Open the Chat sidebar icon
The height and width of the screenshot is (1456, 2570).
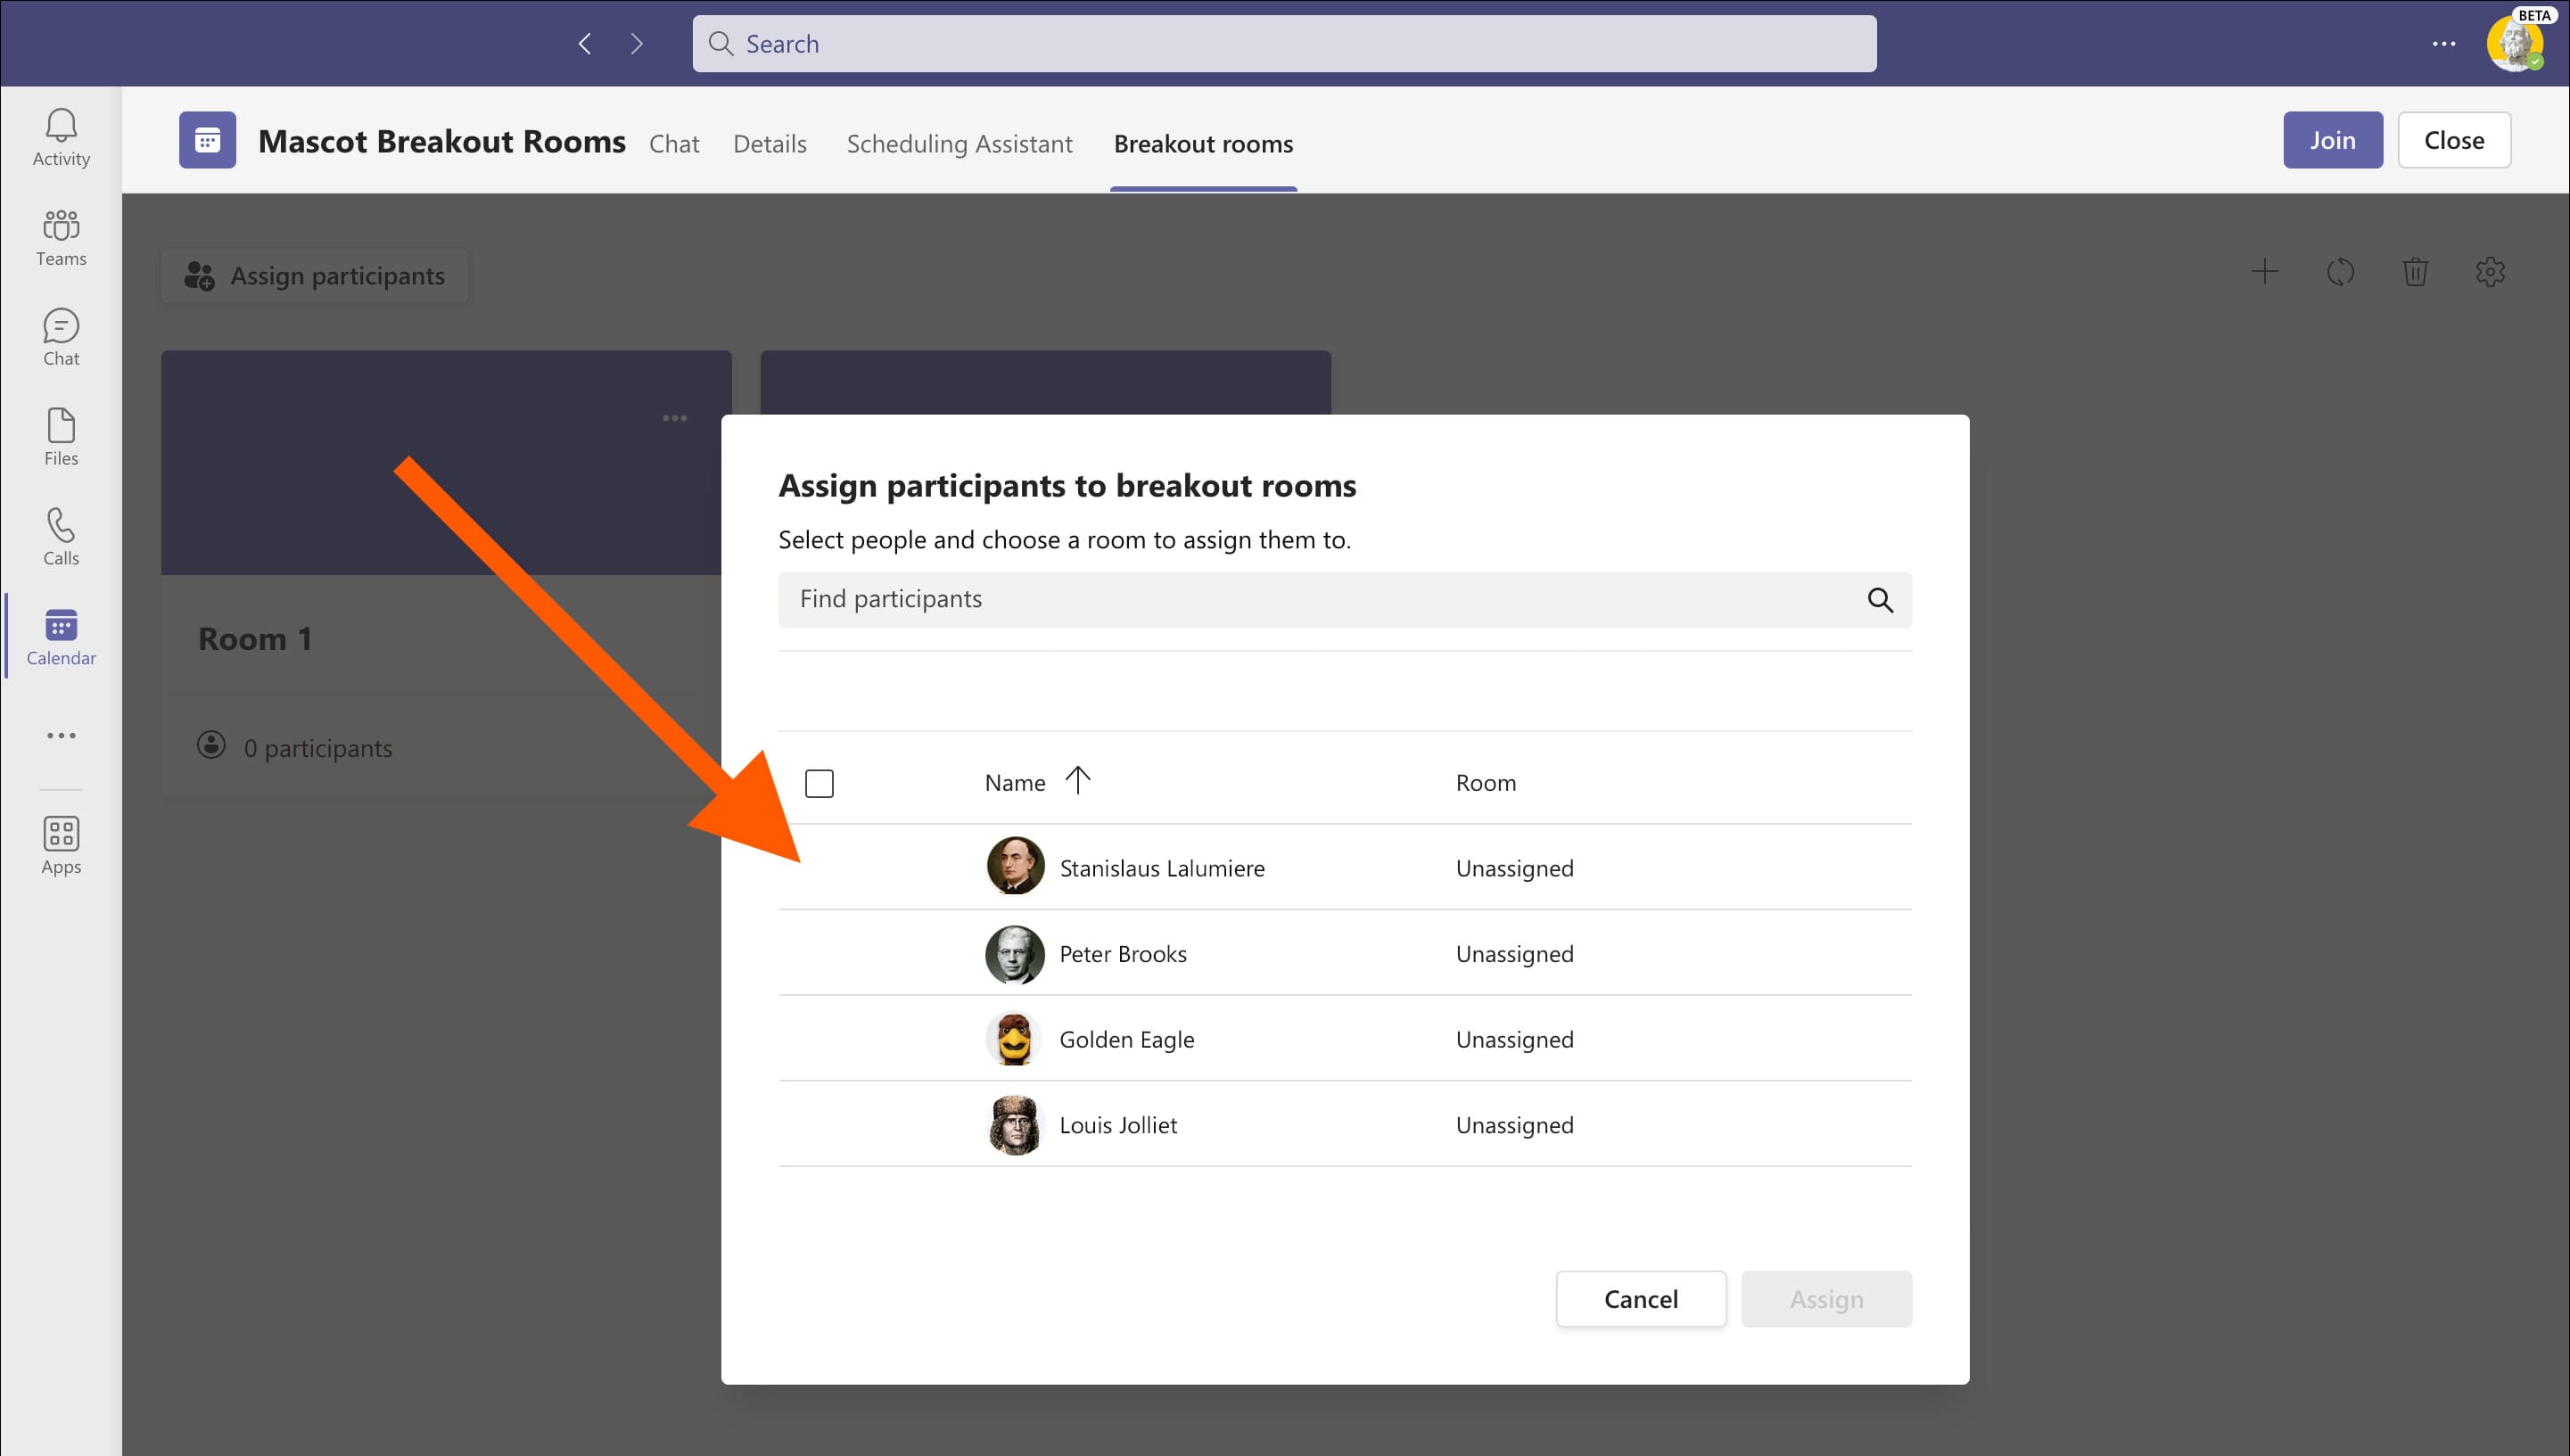(61, 337)
